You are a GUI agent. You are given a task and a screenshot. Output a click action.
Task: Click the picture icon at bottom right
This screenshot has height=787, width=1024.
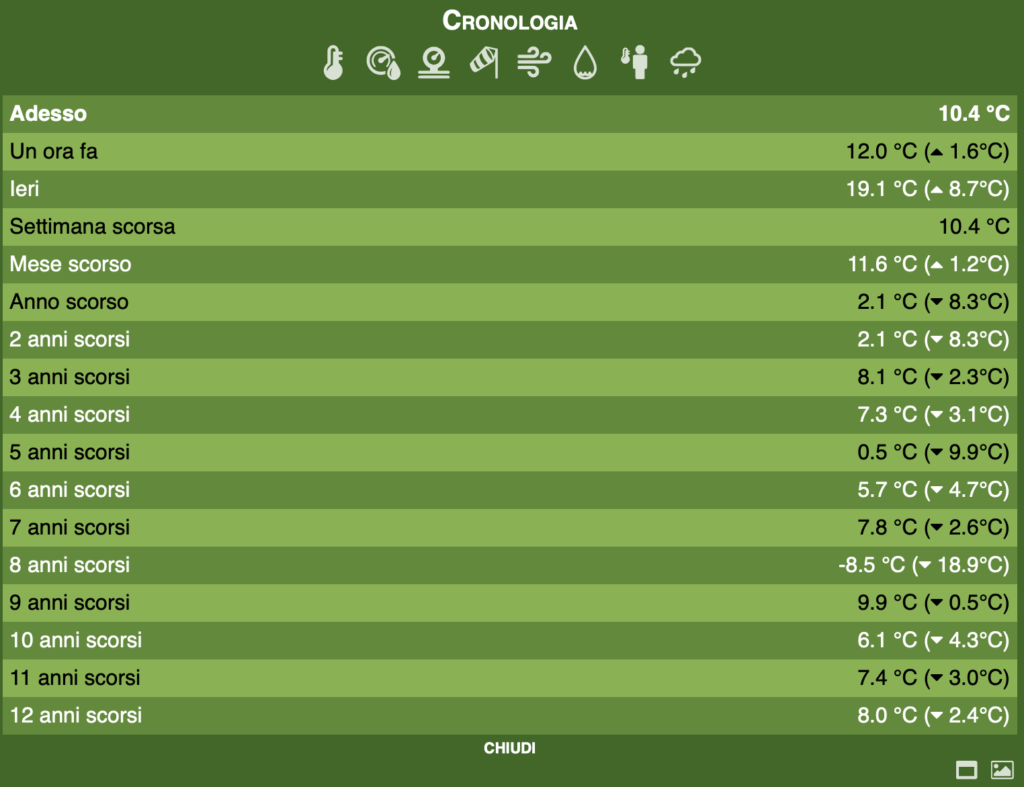point(1002,769)
